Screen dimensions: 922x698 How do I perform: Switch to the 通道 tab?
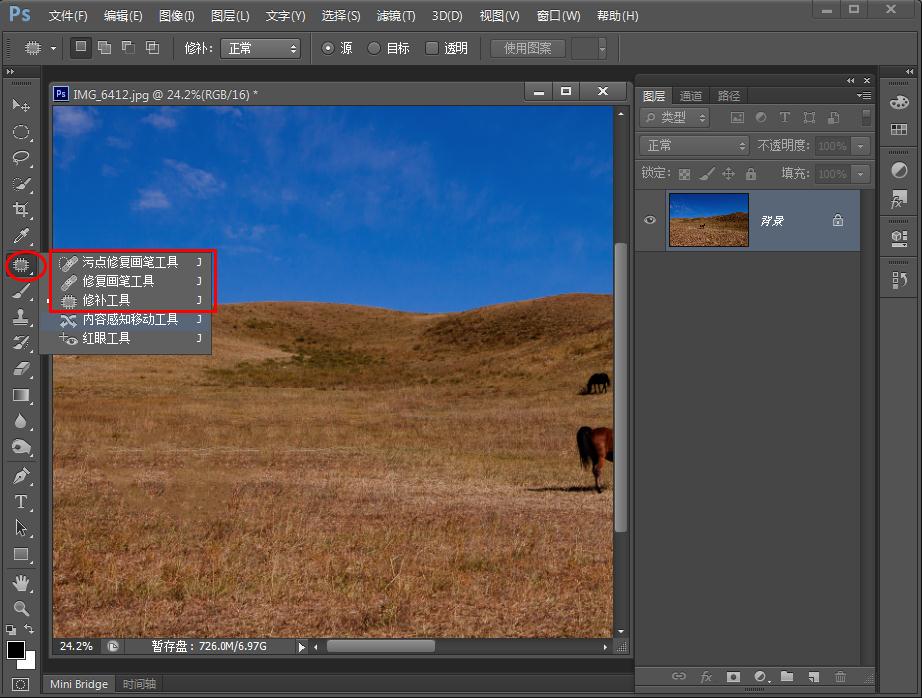pos(691,96)
